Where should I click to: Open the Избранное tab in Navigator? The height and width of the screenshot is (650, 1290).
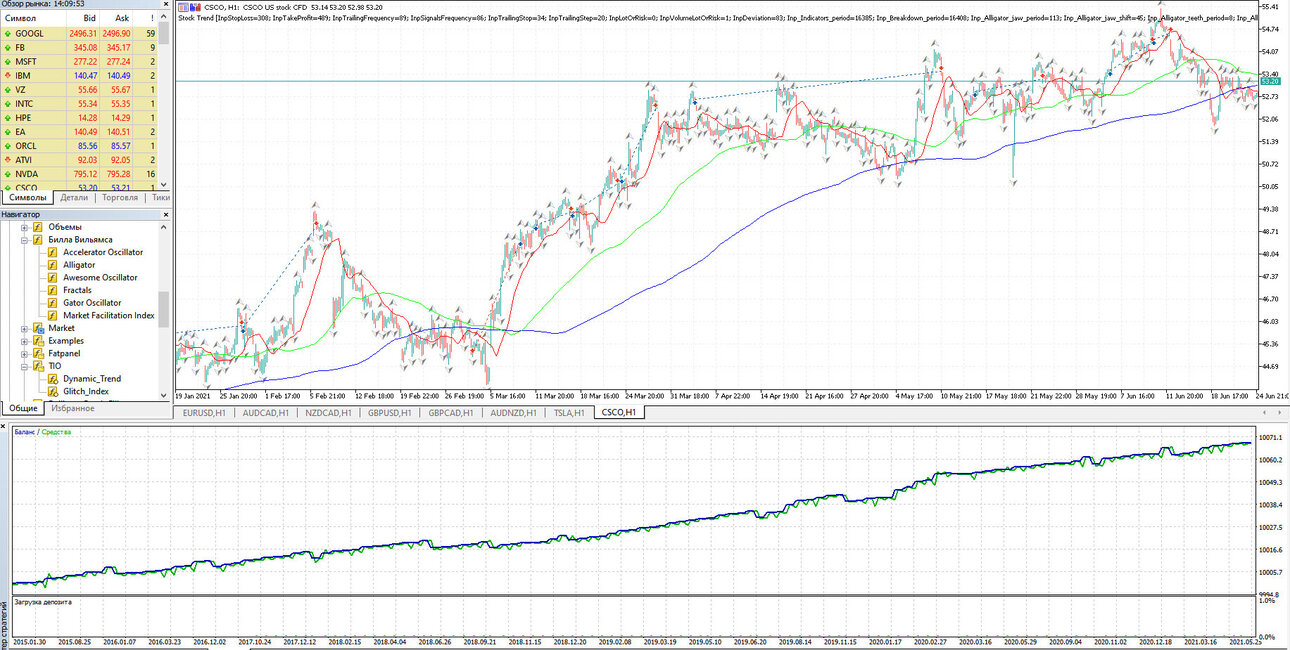point(71,409)
